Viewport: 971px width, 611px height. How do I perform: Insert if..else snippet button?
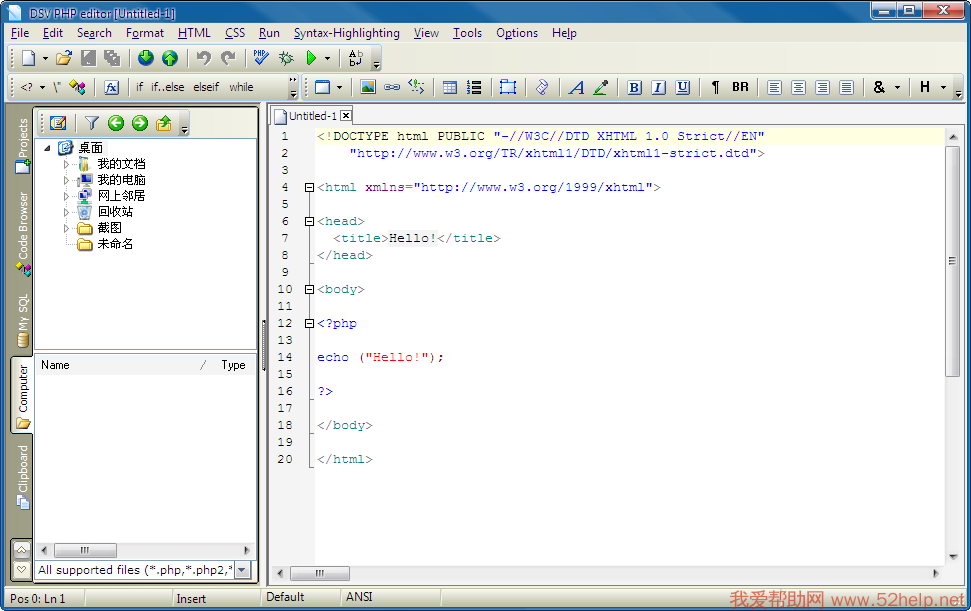167,87
